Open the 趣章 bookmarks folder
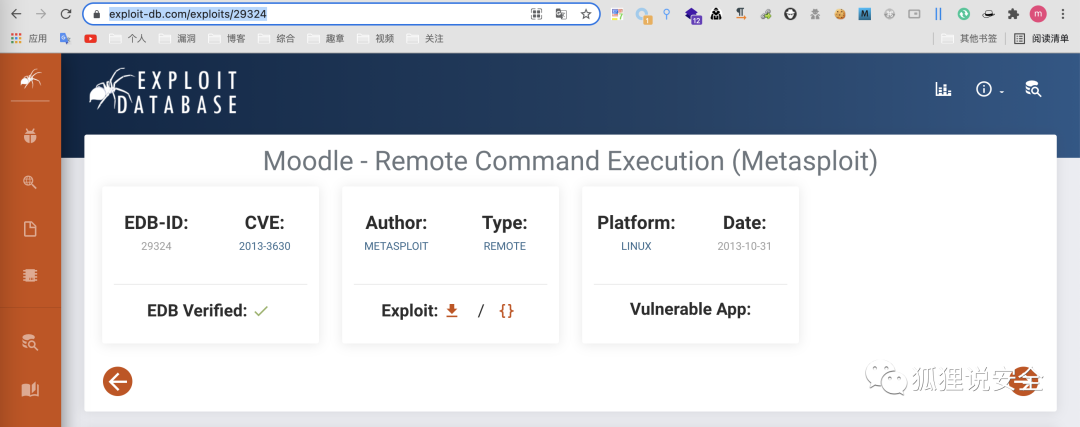The image size is (1080, 427). 326,39
